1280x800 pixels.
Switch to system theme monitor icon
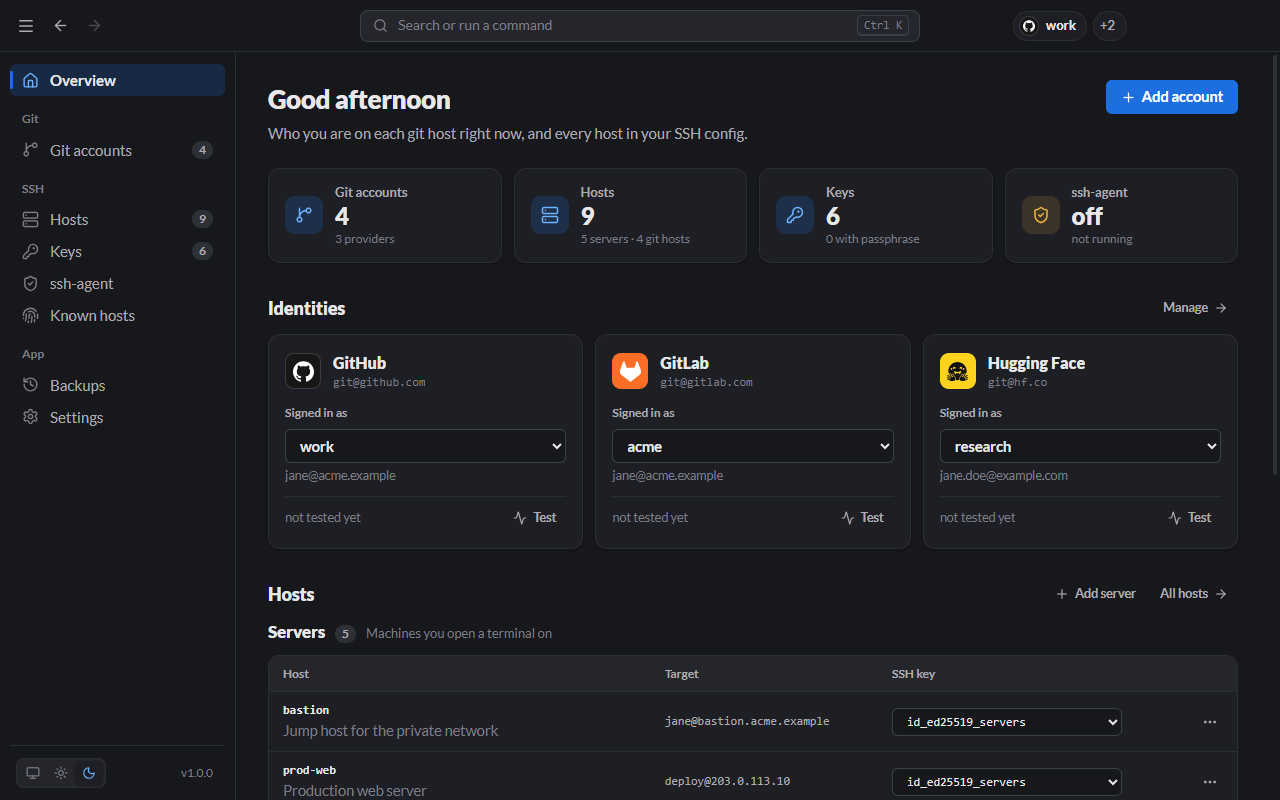[x=33, y=773]
